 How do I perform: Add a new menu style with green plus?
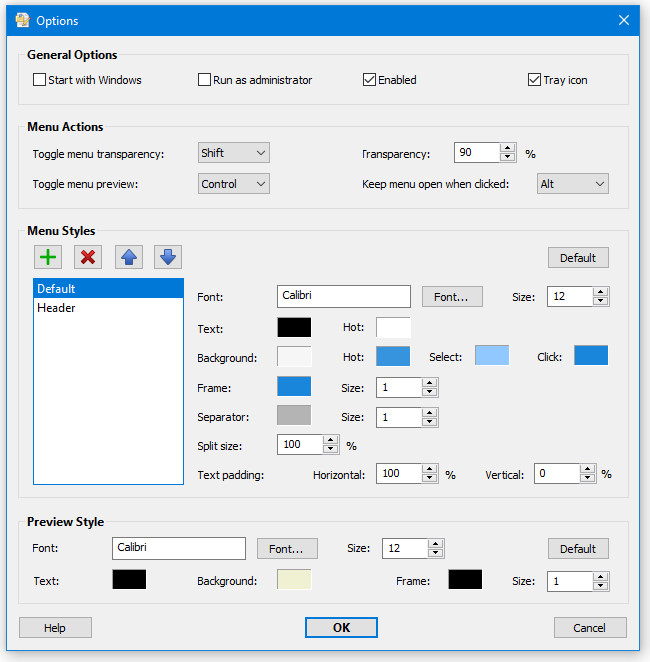48,257
